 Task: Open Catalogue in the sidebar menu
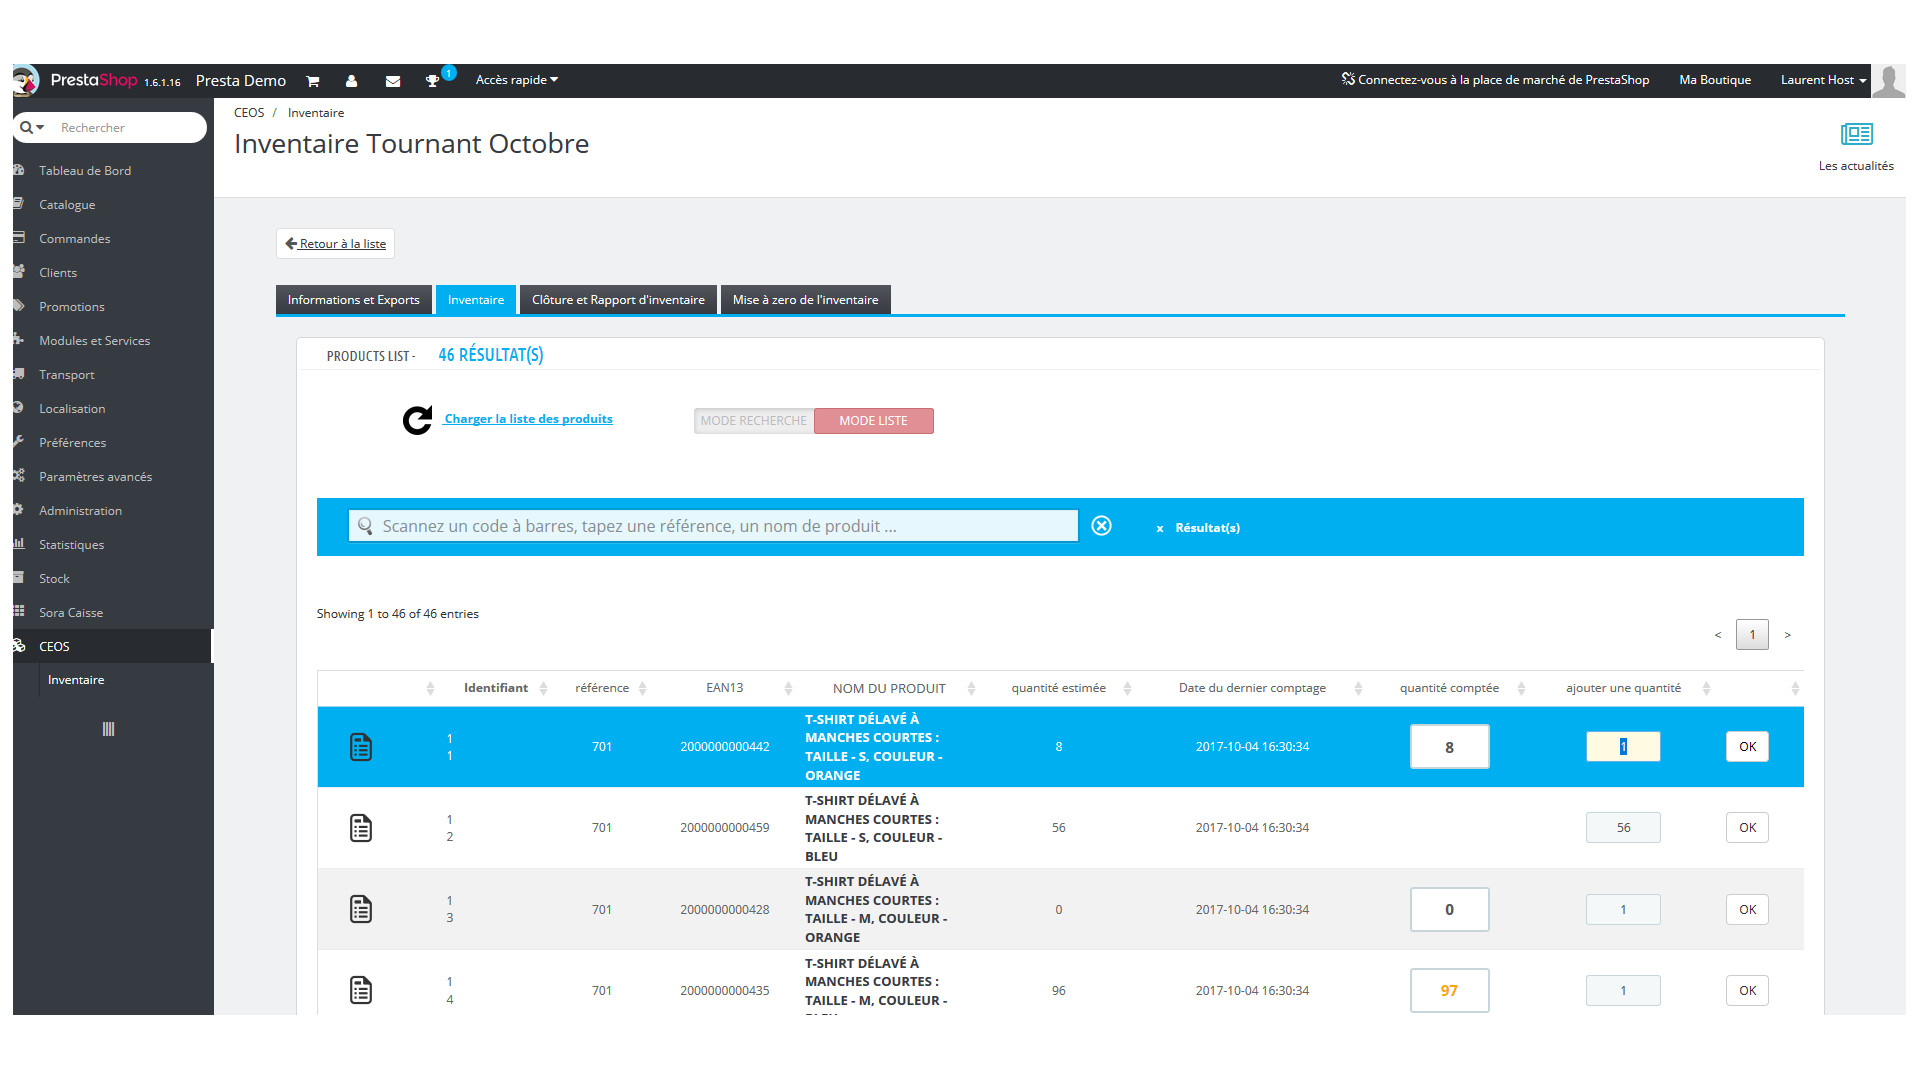(67, 205)
